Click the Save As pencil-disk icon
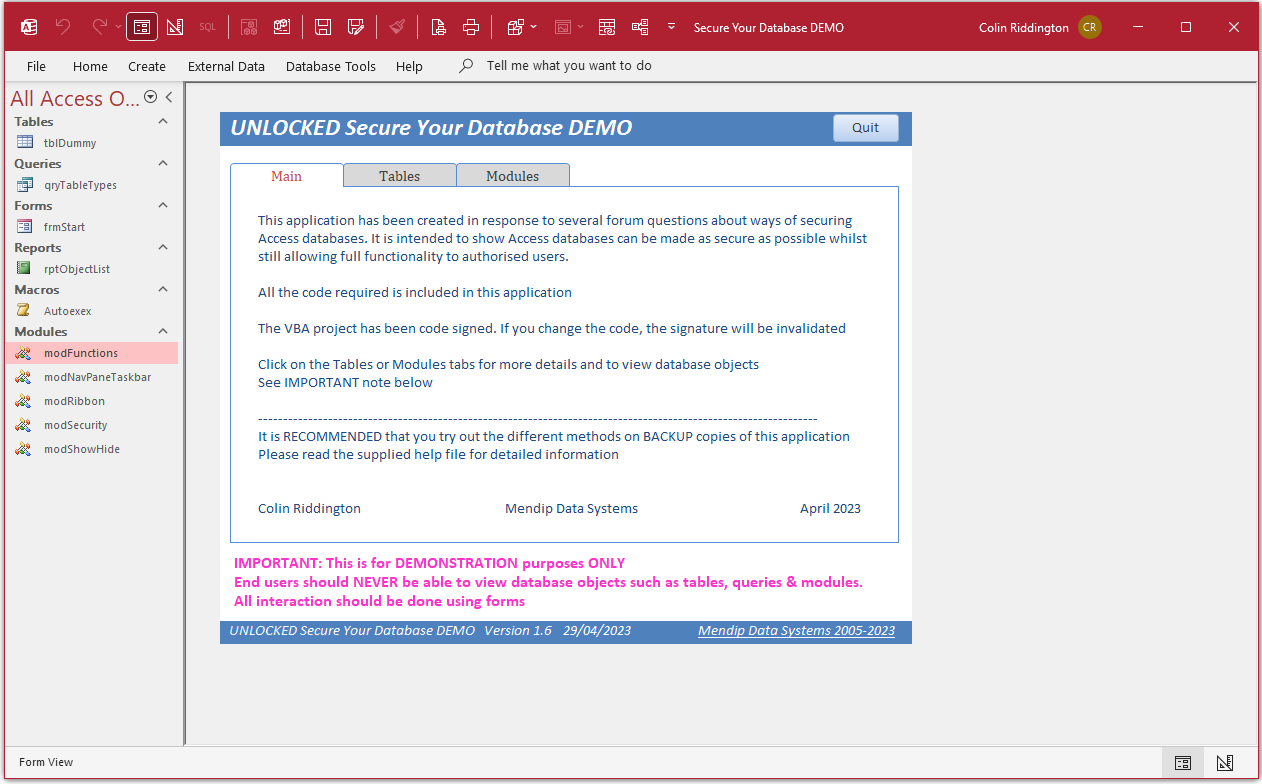This screenshot has width=1262, height=784. coord(355,27)
